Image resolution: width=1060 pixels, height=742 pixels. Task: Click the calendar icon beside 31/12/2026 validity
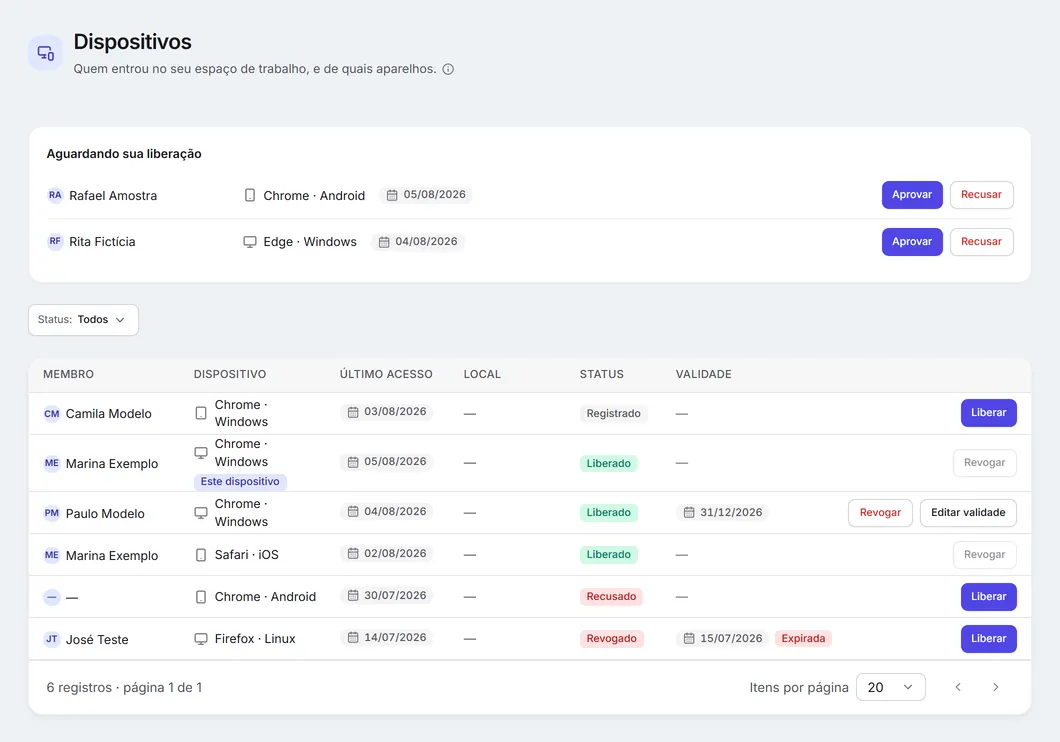click(688, 512)
